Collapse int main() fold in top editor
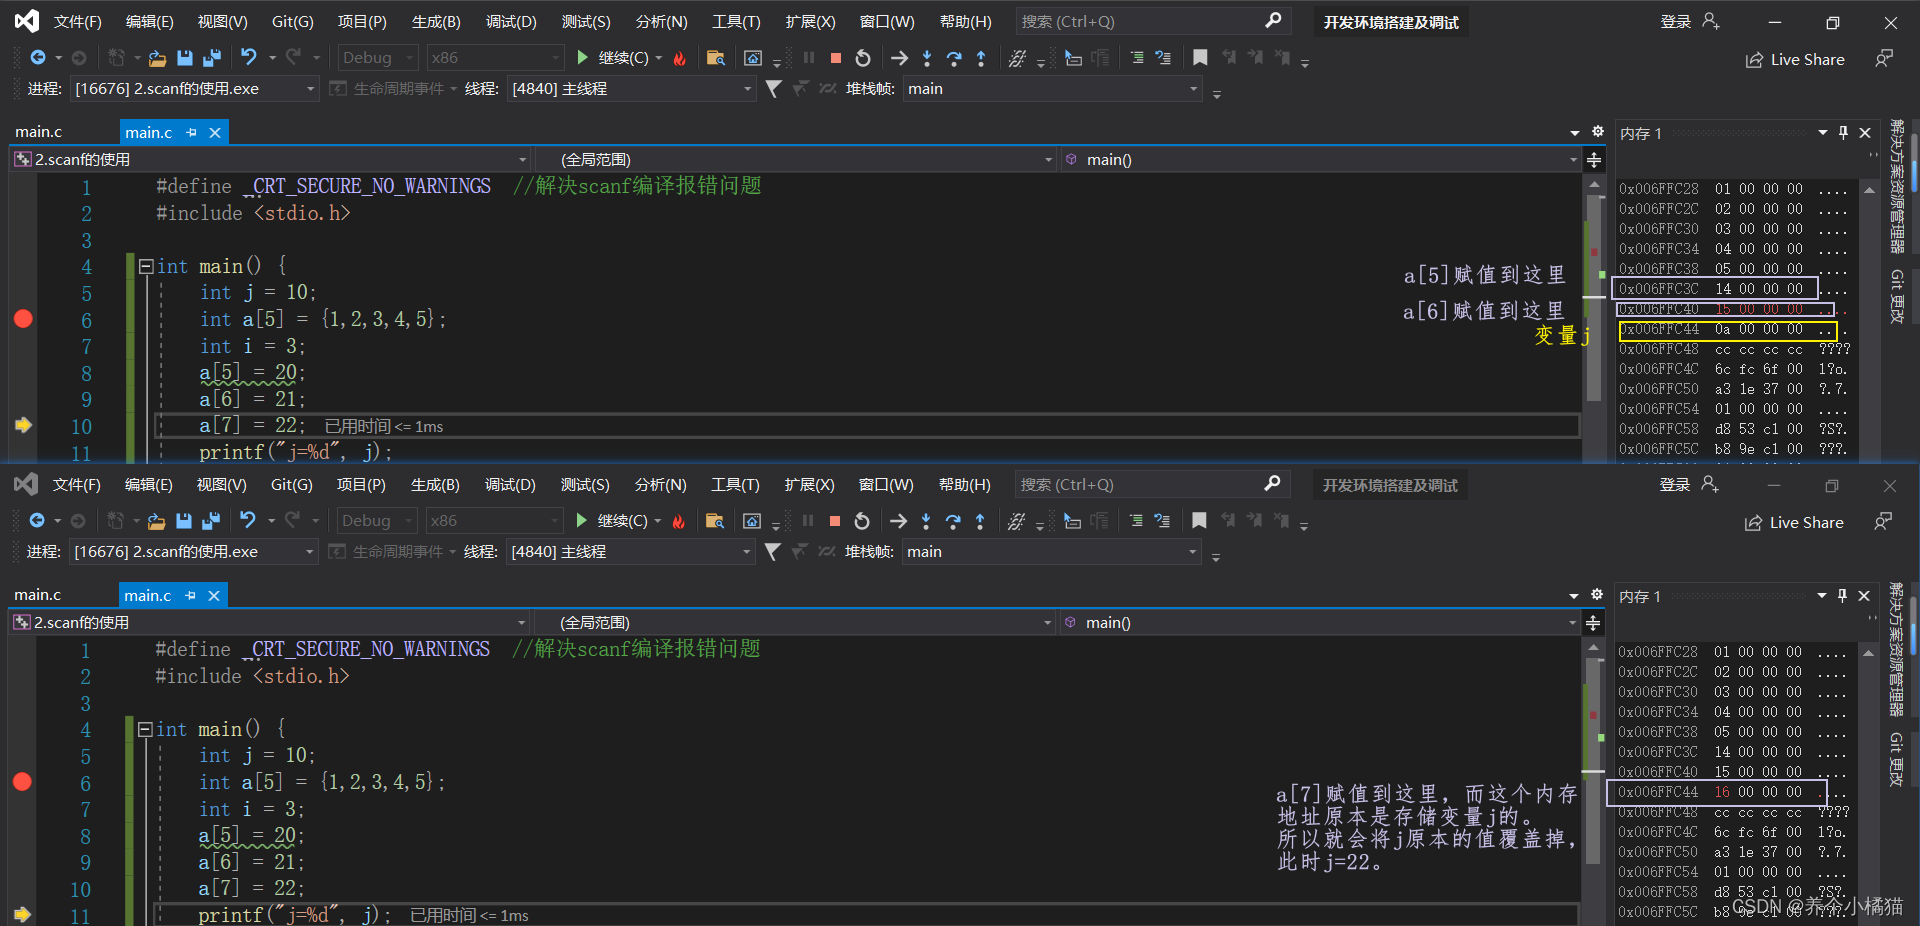The image size is (1920, 926). [x=146, y=266]
